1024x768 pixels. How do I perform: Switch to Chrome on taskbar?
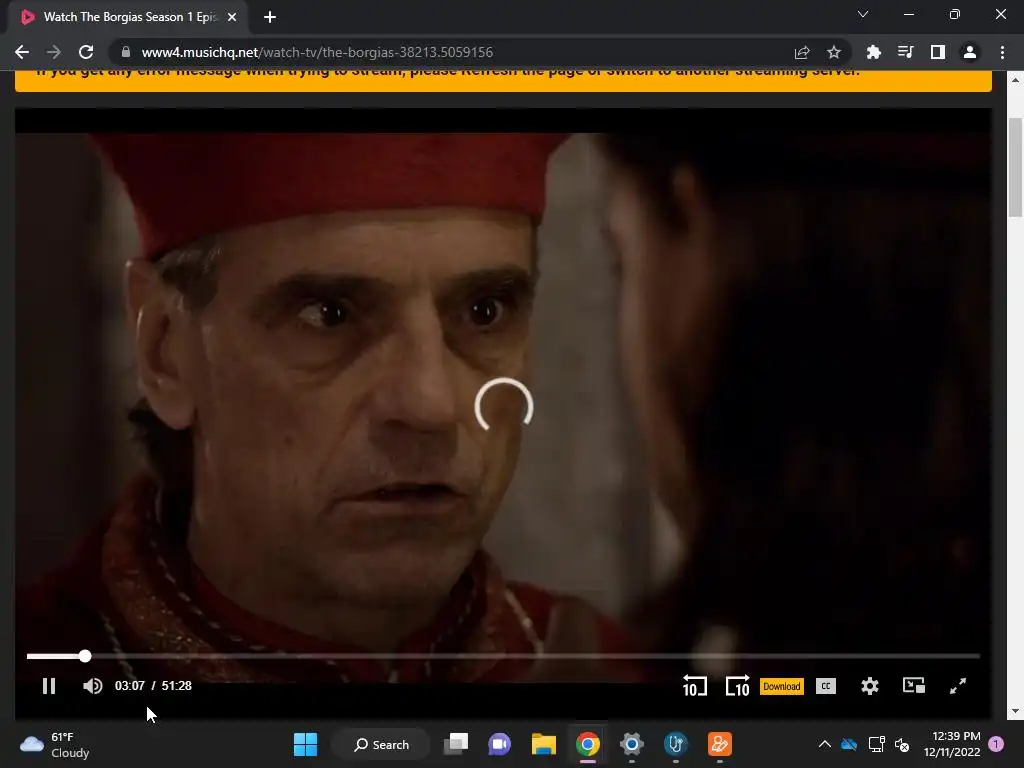(x=588, y=744)
